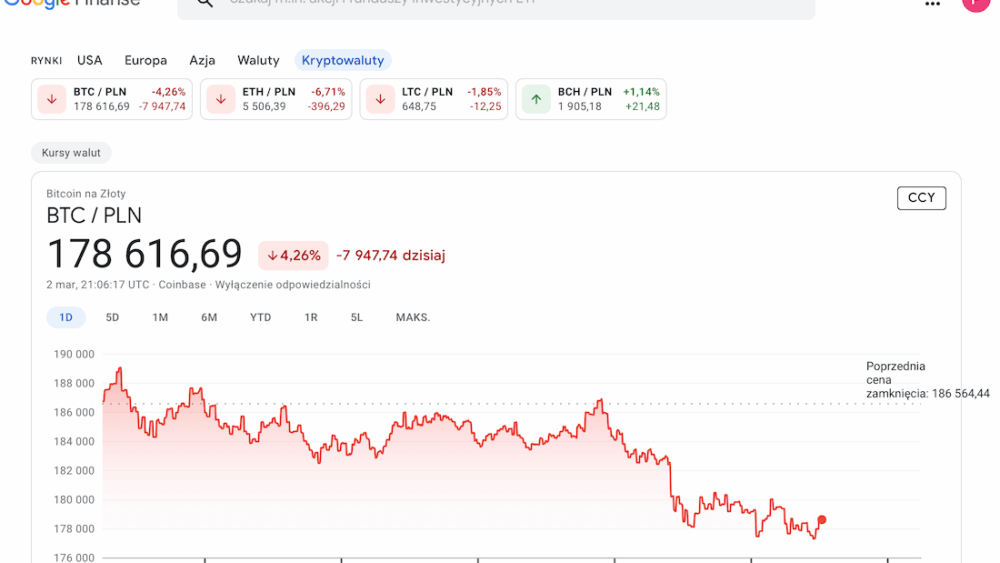Select the 1R chart range
The width and height of the screenshot is (1000, 563).
point(311,318)
